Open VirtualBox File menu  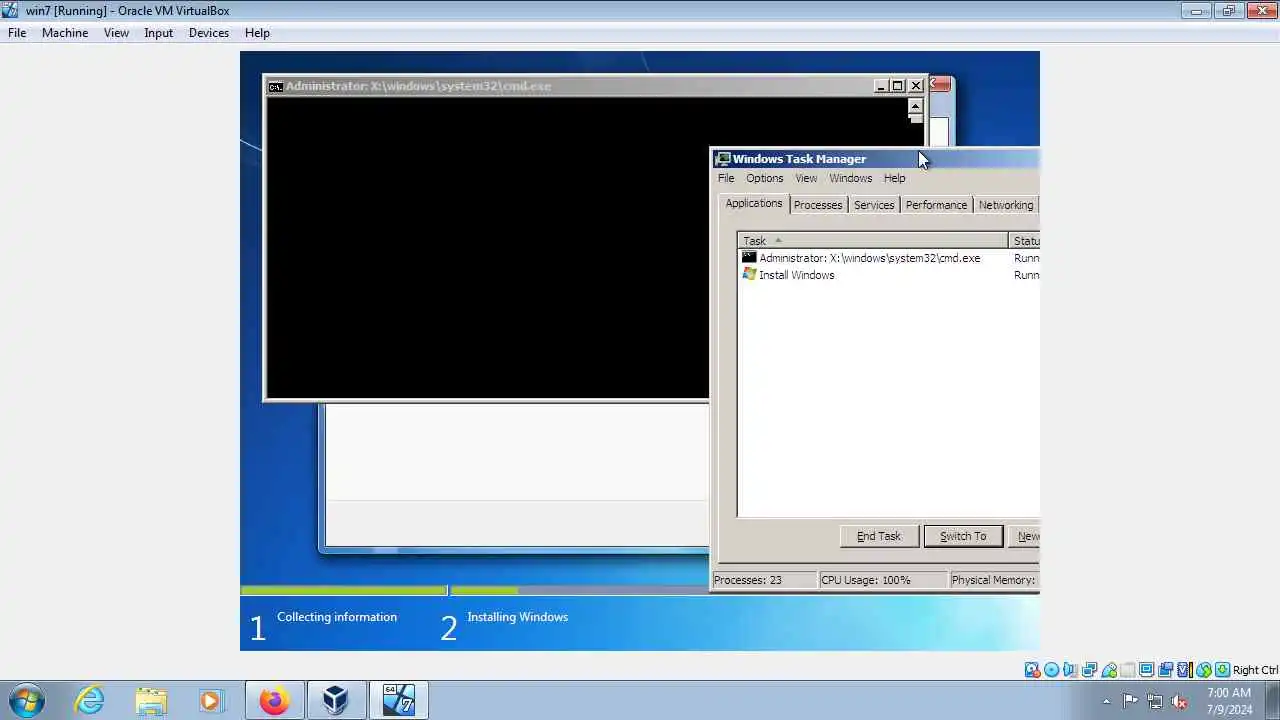[17, 33]
